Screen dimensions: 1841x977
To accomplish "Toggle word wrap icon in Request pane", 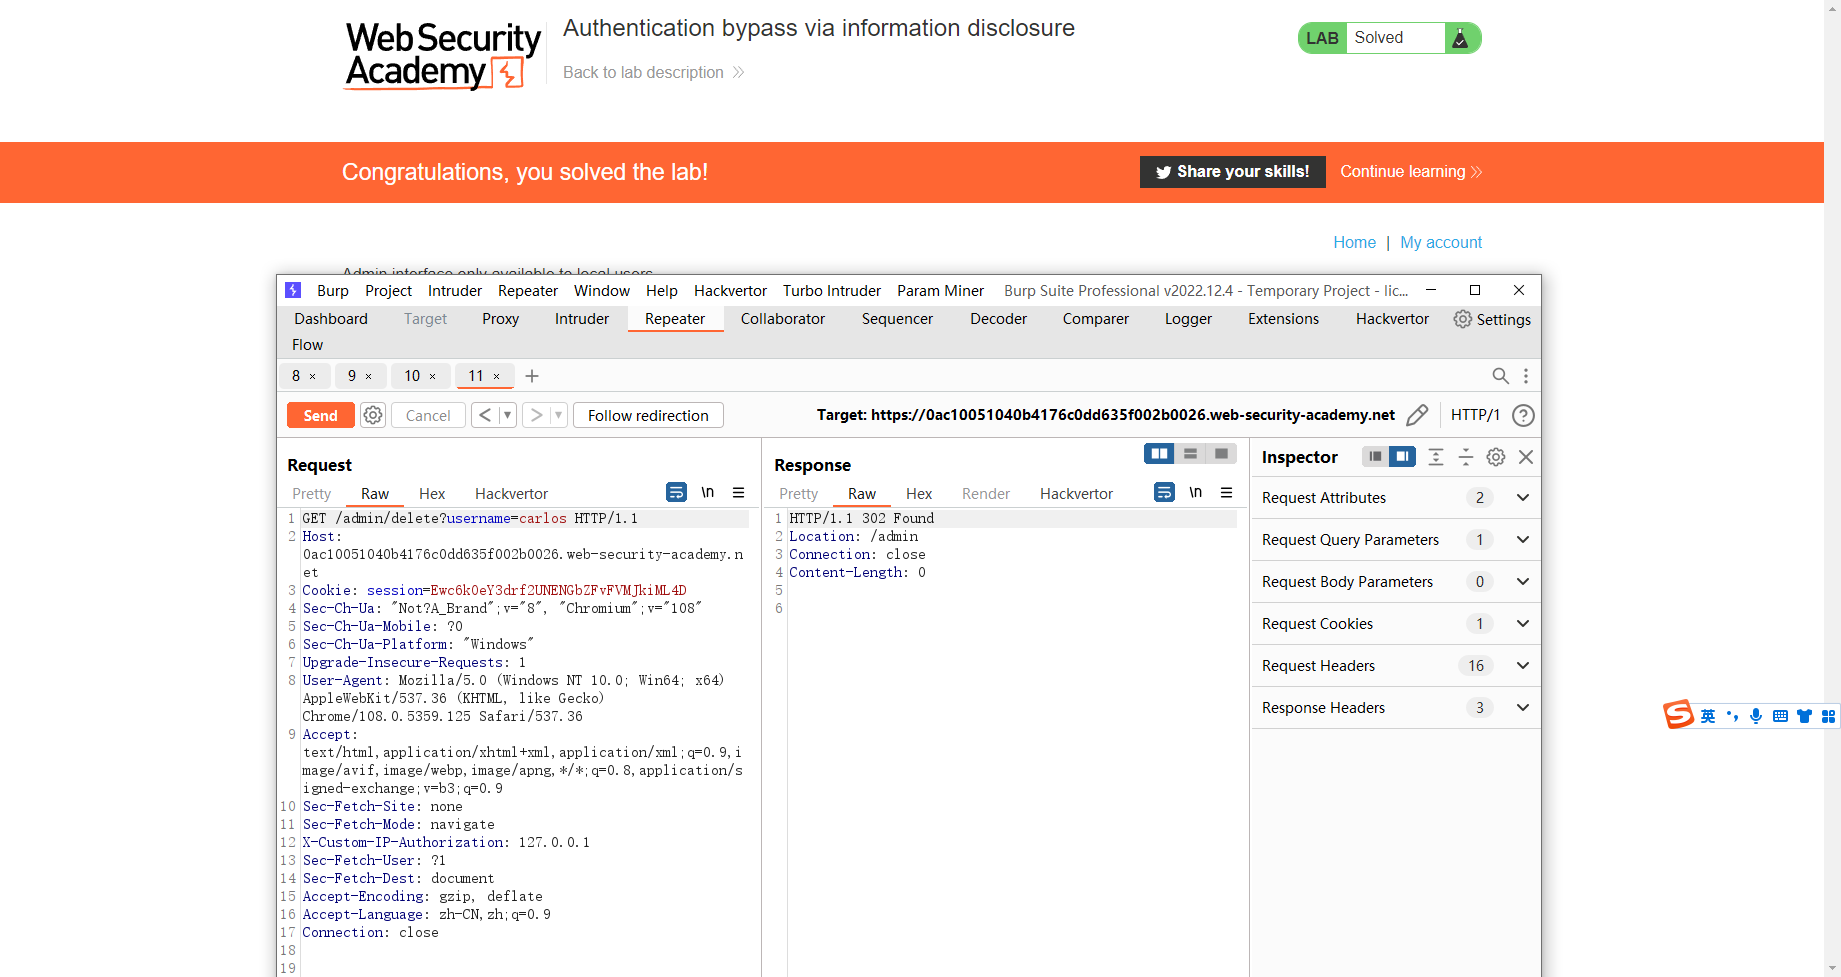I will tap(676, 492).
